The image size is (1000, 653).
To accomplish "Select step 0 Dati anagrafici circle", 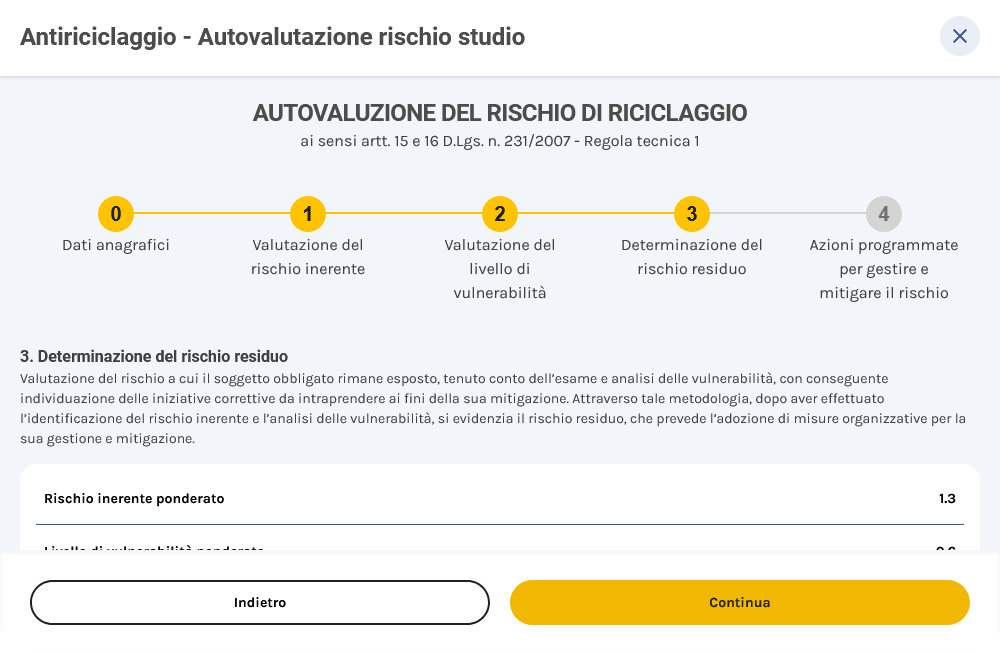I will pos(116,213).
